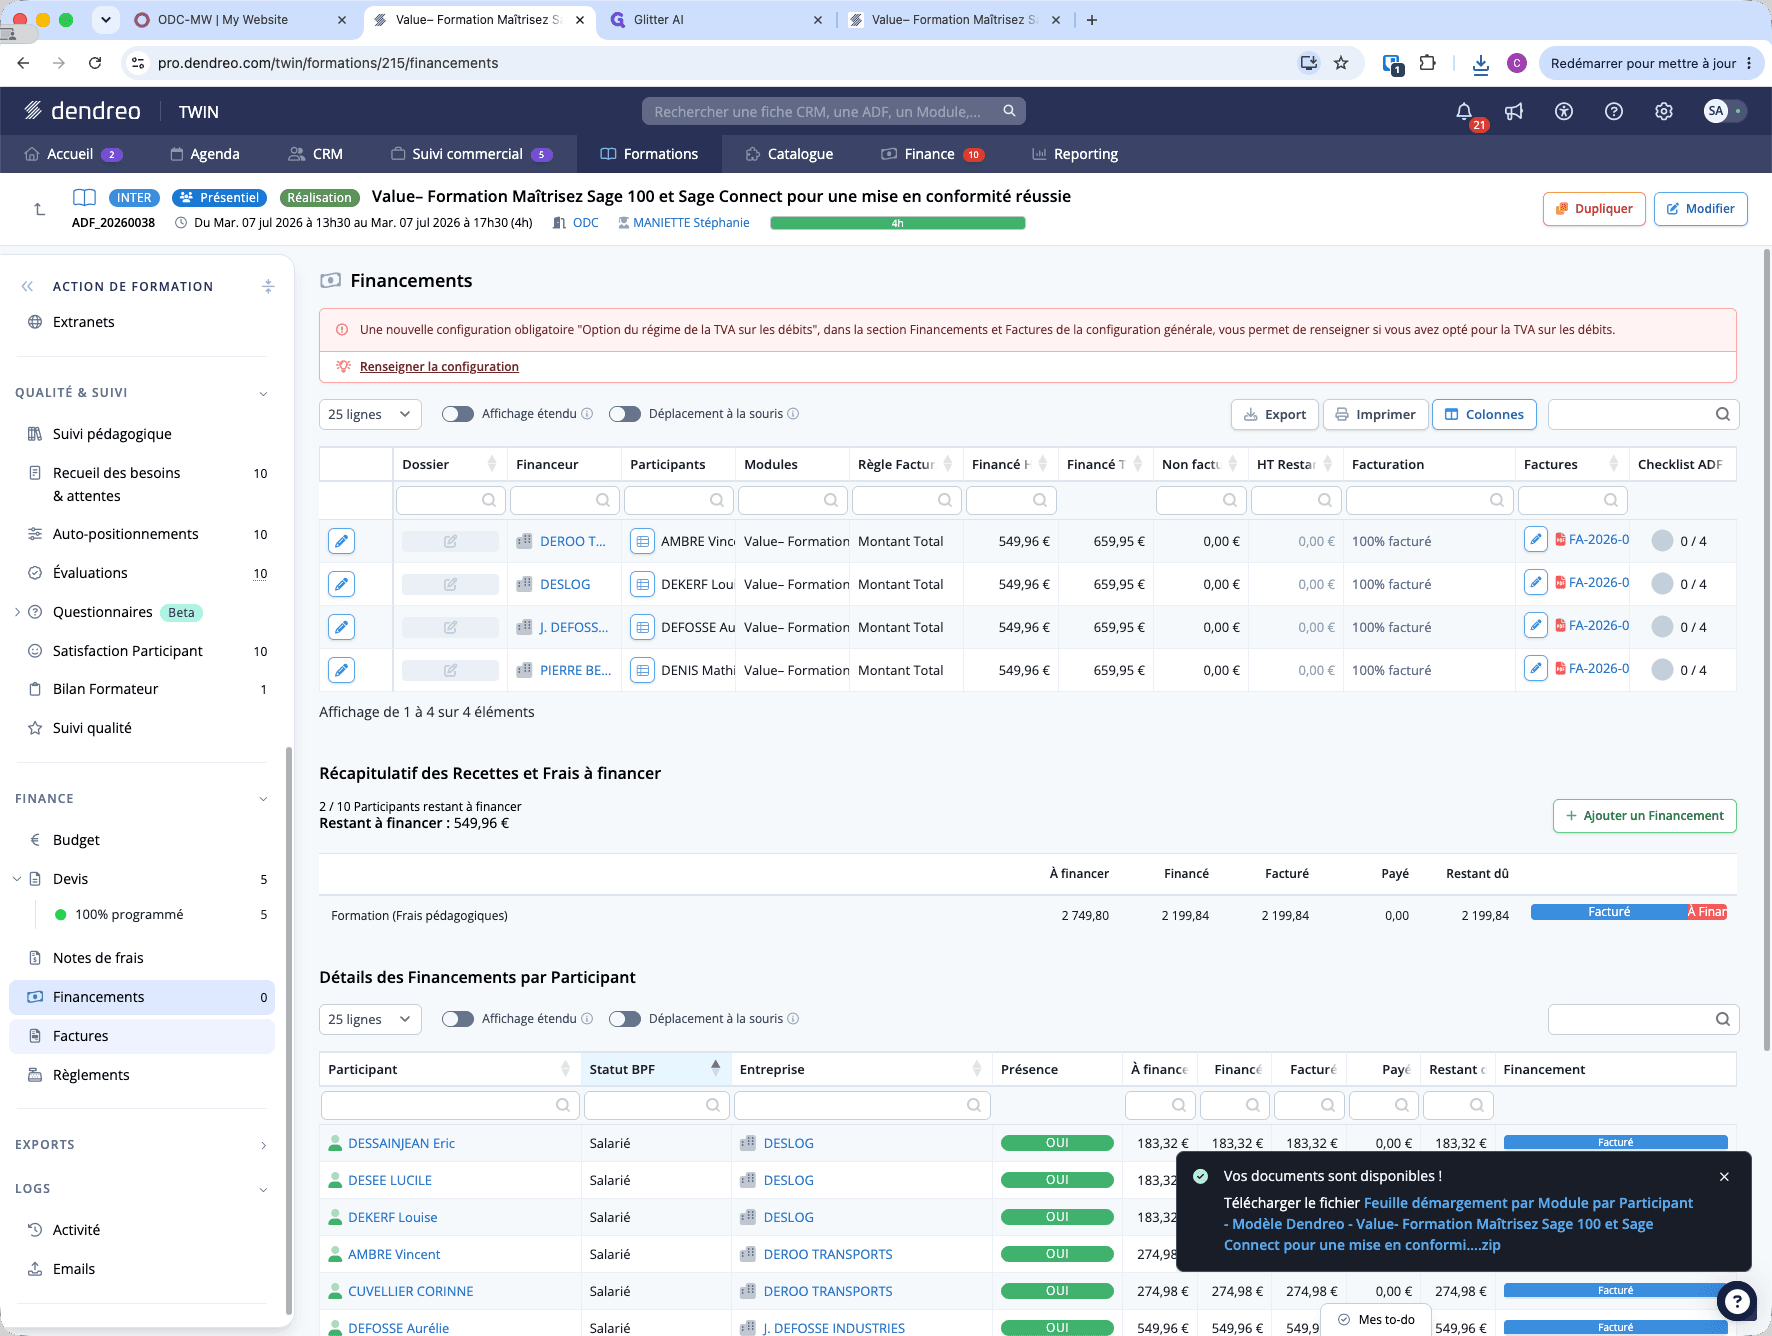Screen dimensions: 1772x1336
Task: Click the Colonnes button
Action: 1484,414
